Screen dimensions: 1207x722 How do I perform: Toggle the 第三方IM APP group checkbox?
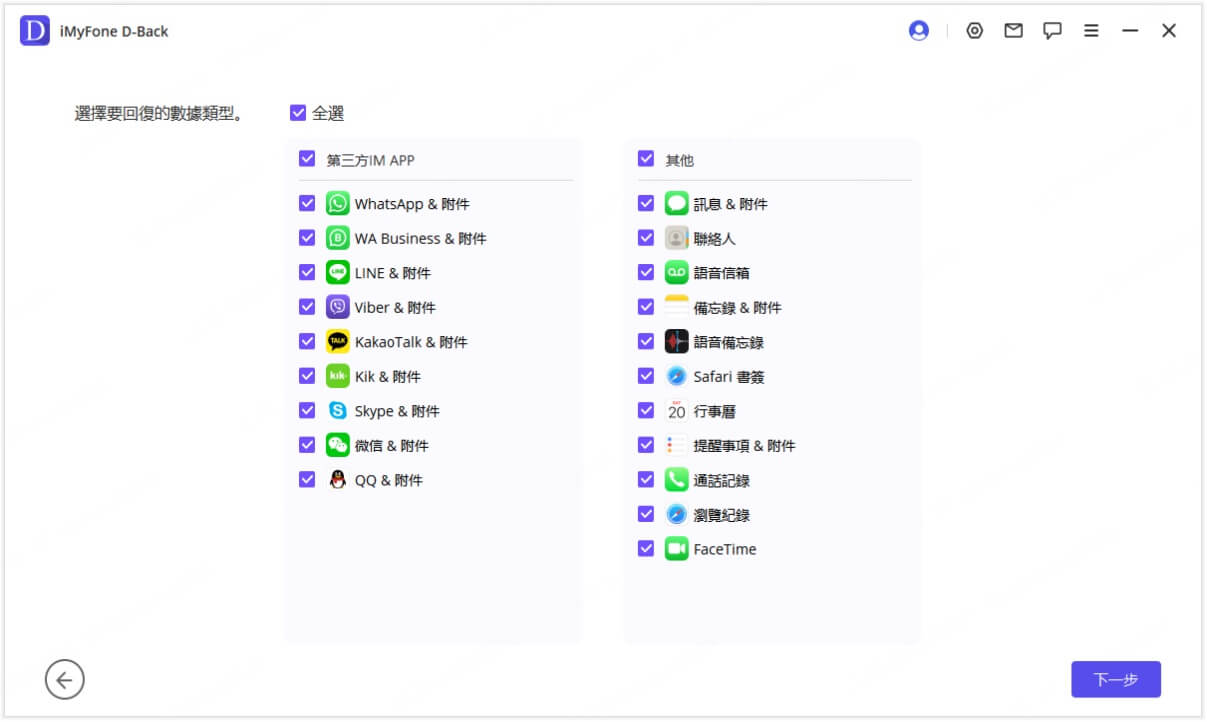(307, 159)
